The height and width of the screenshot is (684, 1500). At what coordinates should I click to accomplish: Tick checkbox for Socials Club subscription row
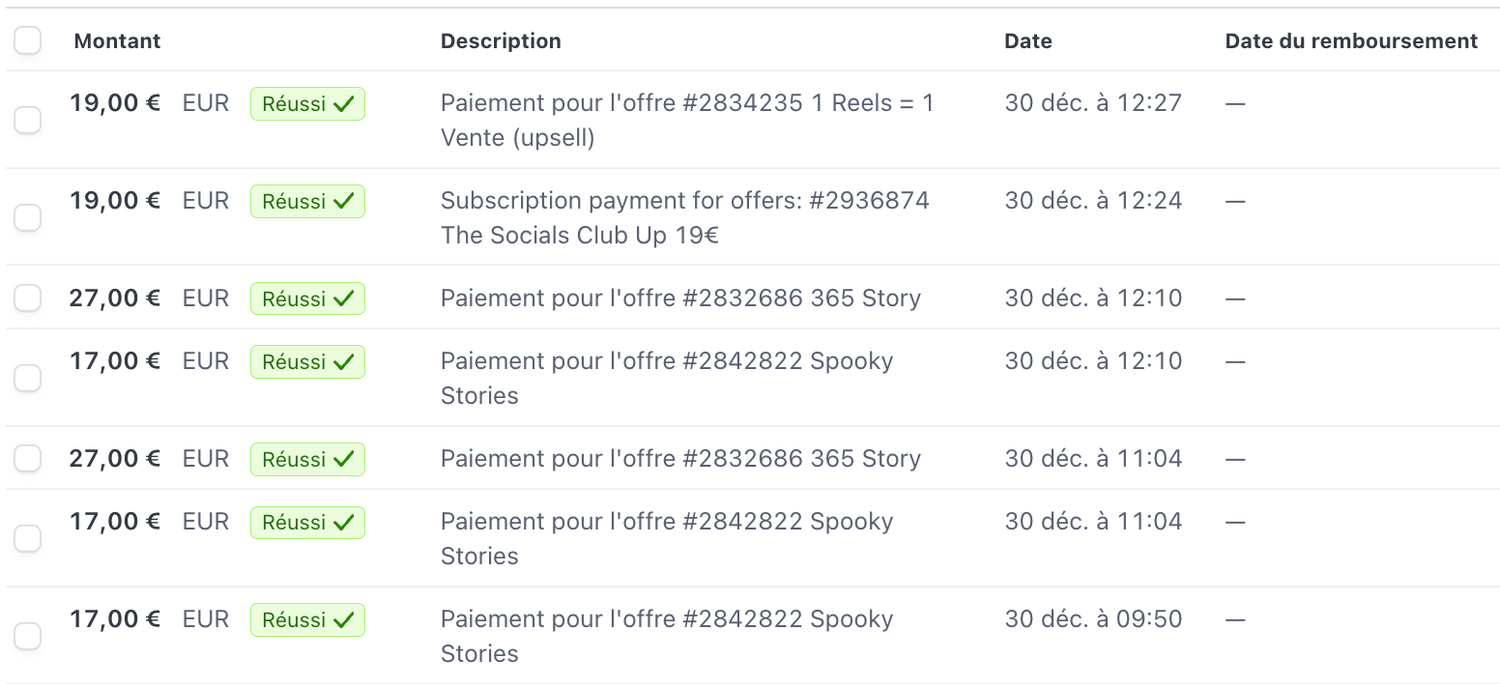[27, 217]
